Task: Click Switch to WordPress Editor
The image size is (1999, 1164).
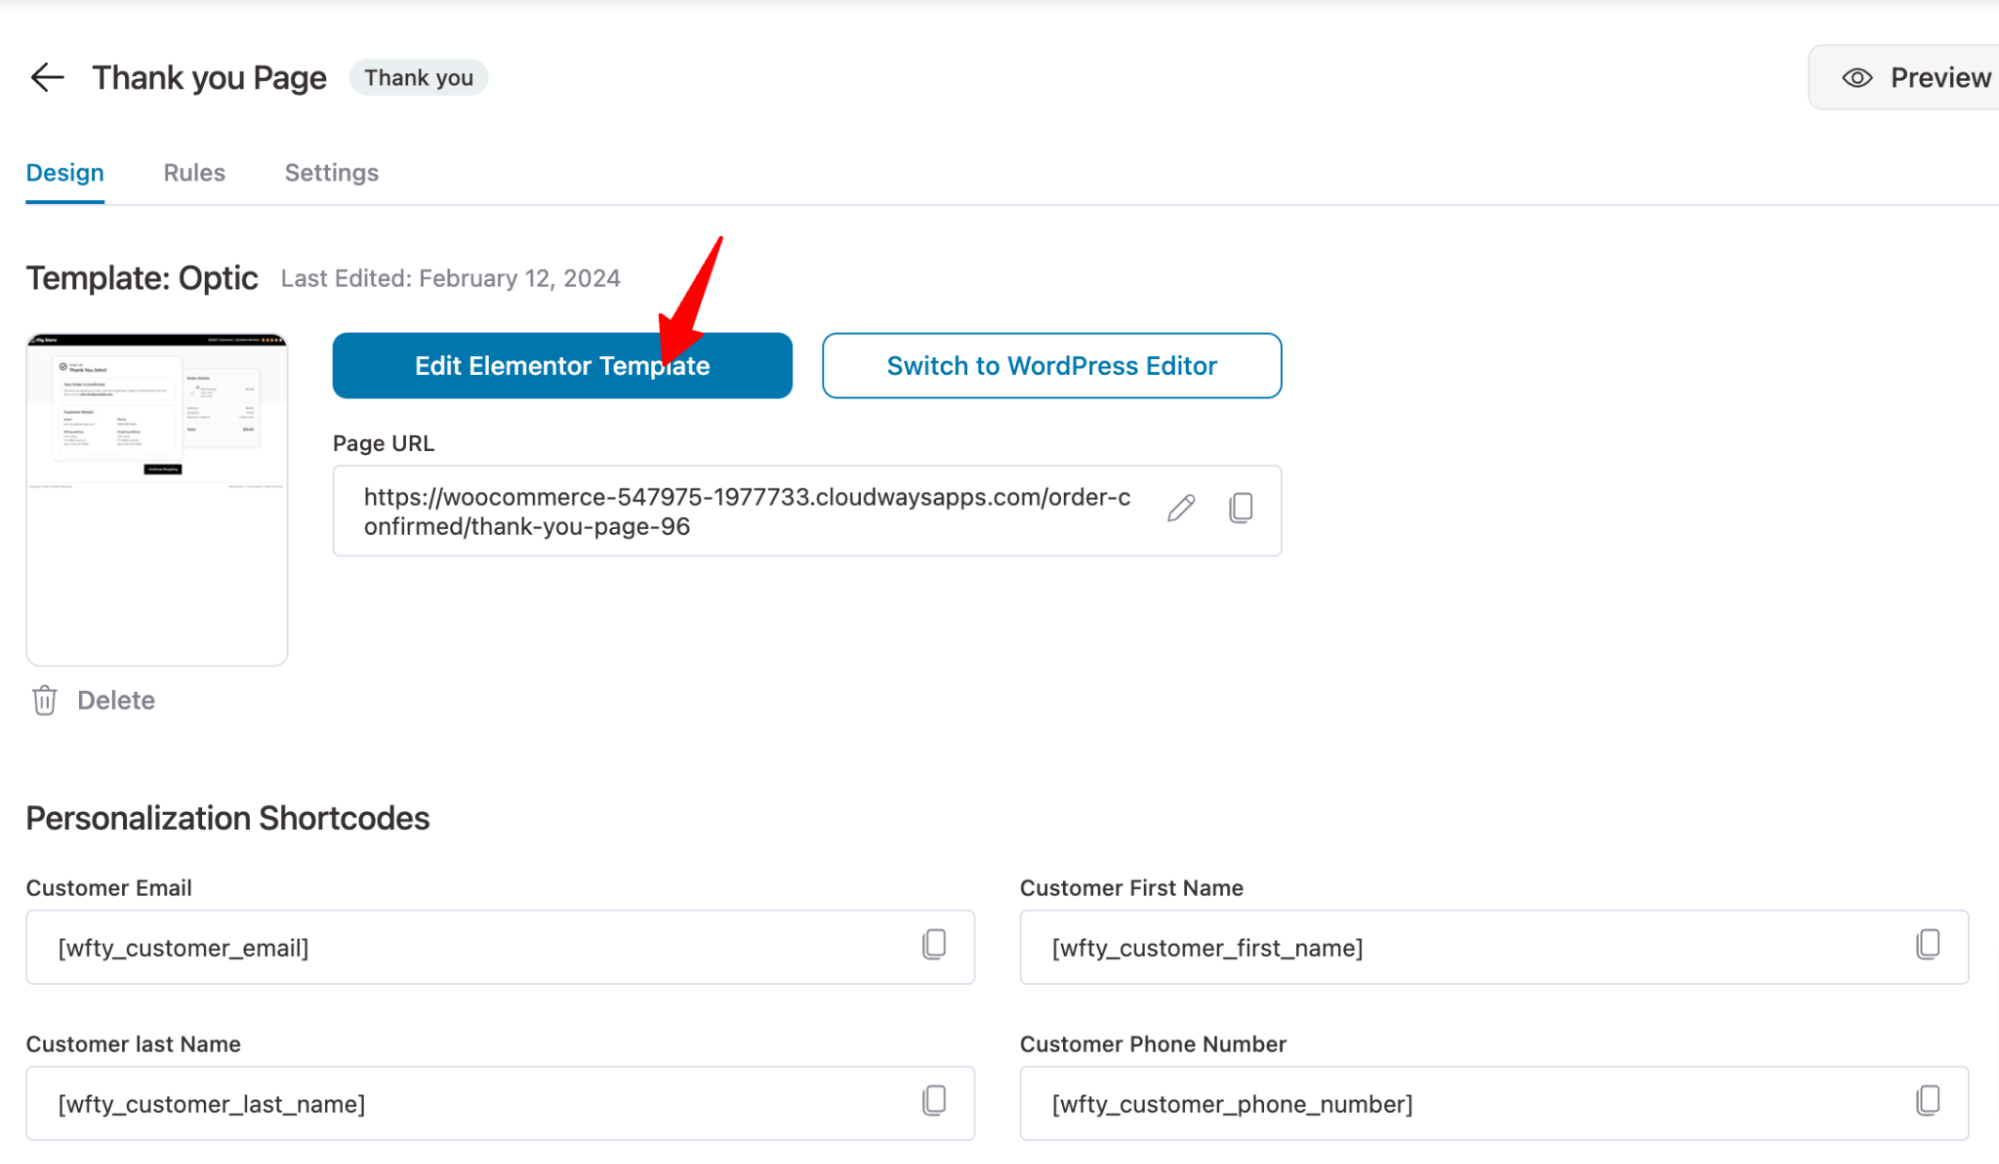Action: [x=1051, y=365]
